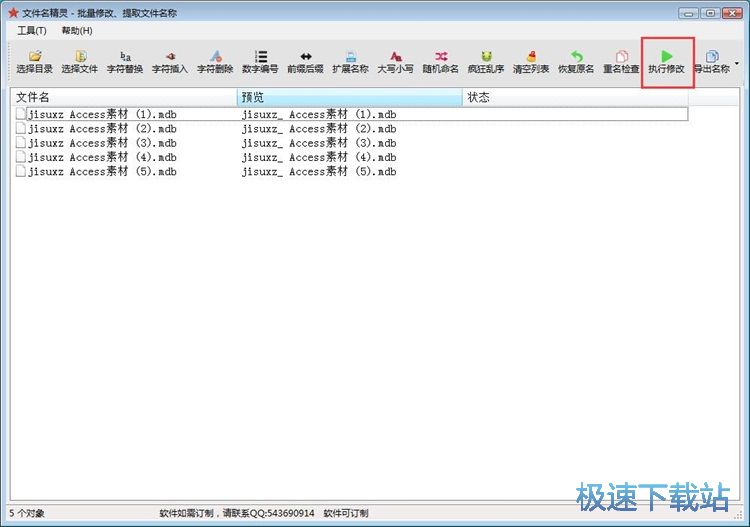Open the 字符删除 delete tool
Image resolution: width=750 pixels, height=527 pixels.
(215, 62)
